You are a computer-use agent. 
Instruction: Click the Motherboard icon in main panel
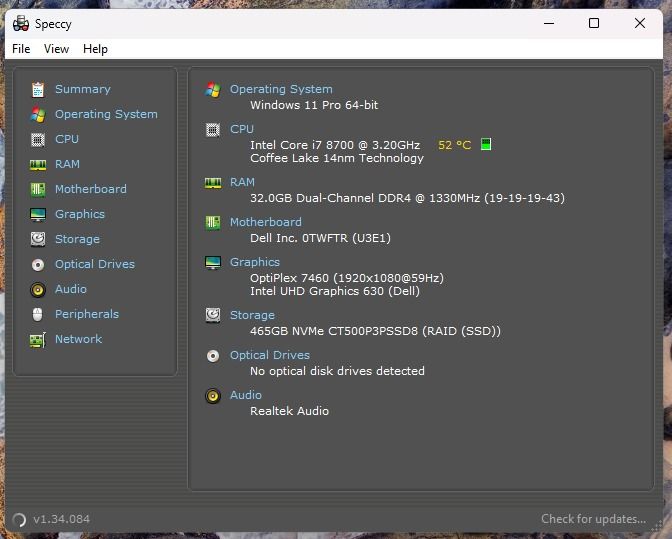pyautogui.click(x=213, y=223)
